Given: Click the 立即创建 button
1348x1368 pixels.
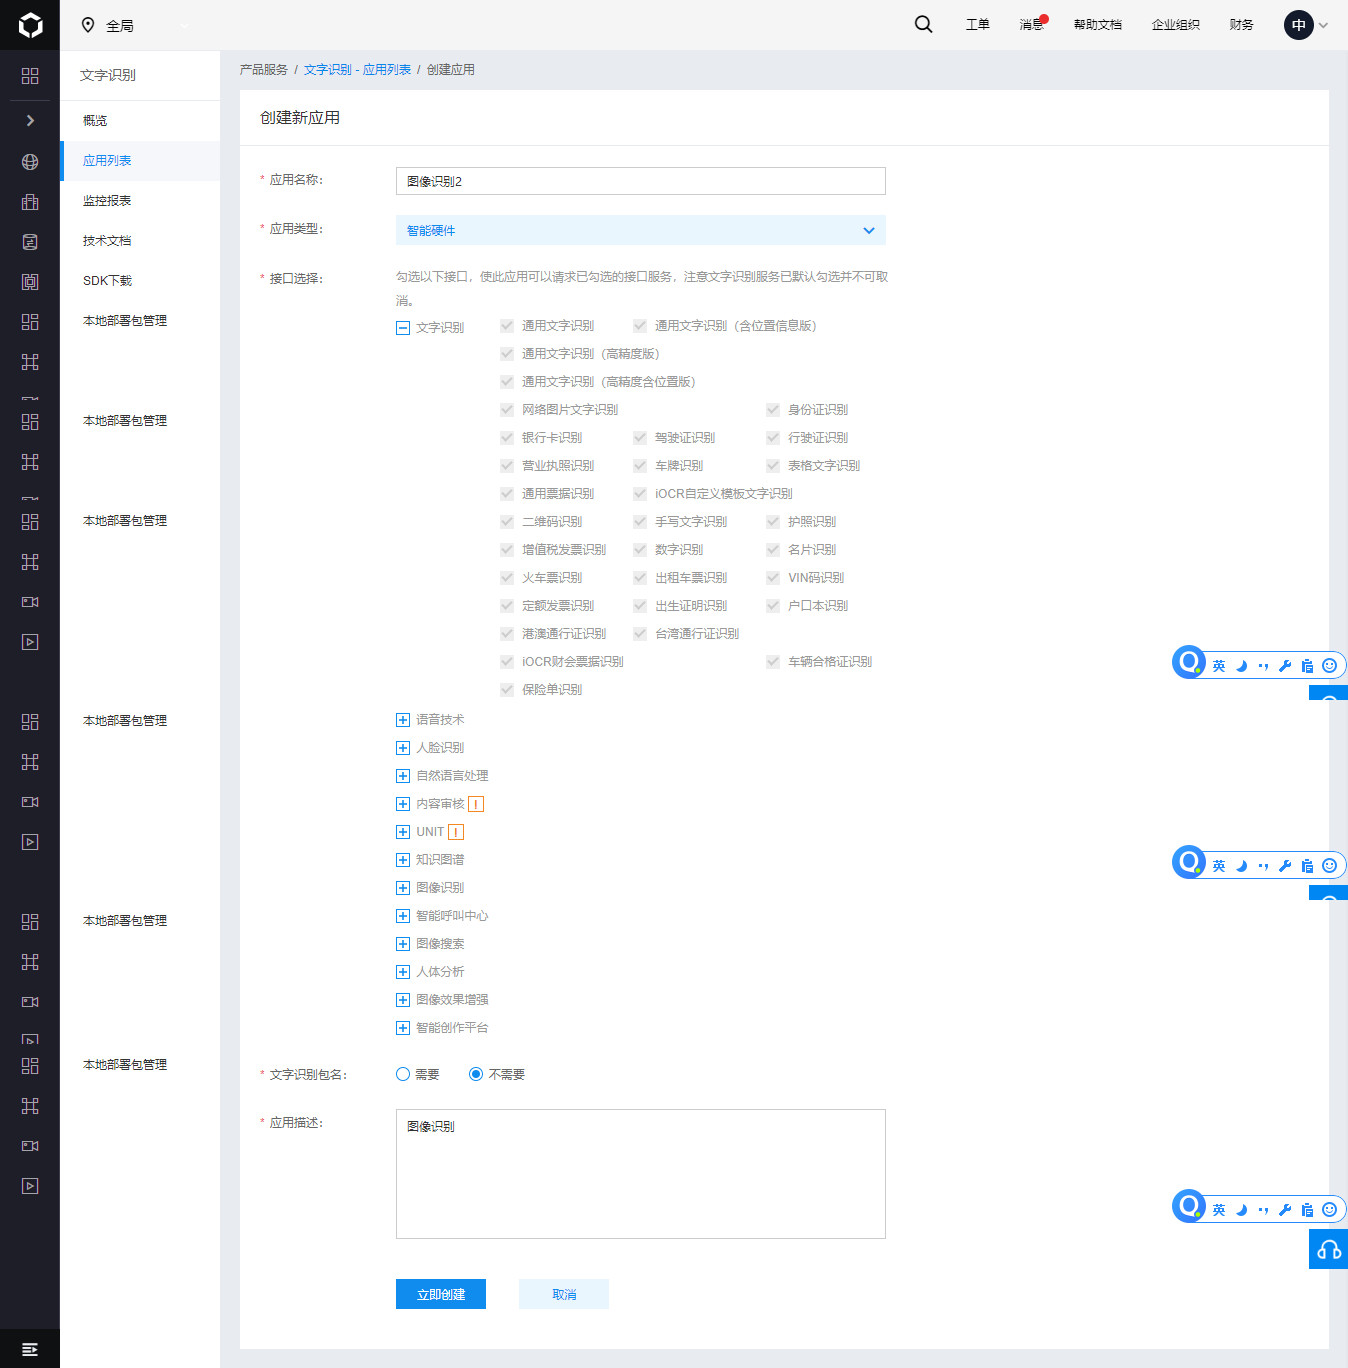Looking at the screenshot, I should [x=440, y=1294].
